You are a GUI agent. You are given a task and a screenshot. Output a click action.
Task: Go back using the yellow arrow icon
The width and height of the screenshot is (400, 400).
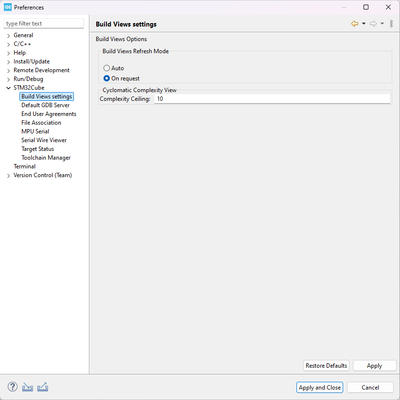pyautogui.click(x=355, y=24)
